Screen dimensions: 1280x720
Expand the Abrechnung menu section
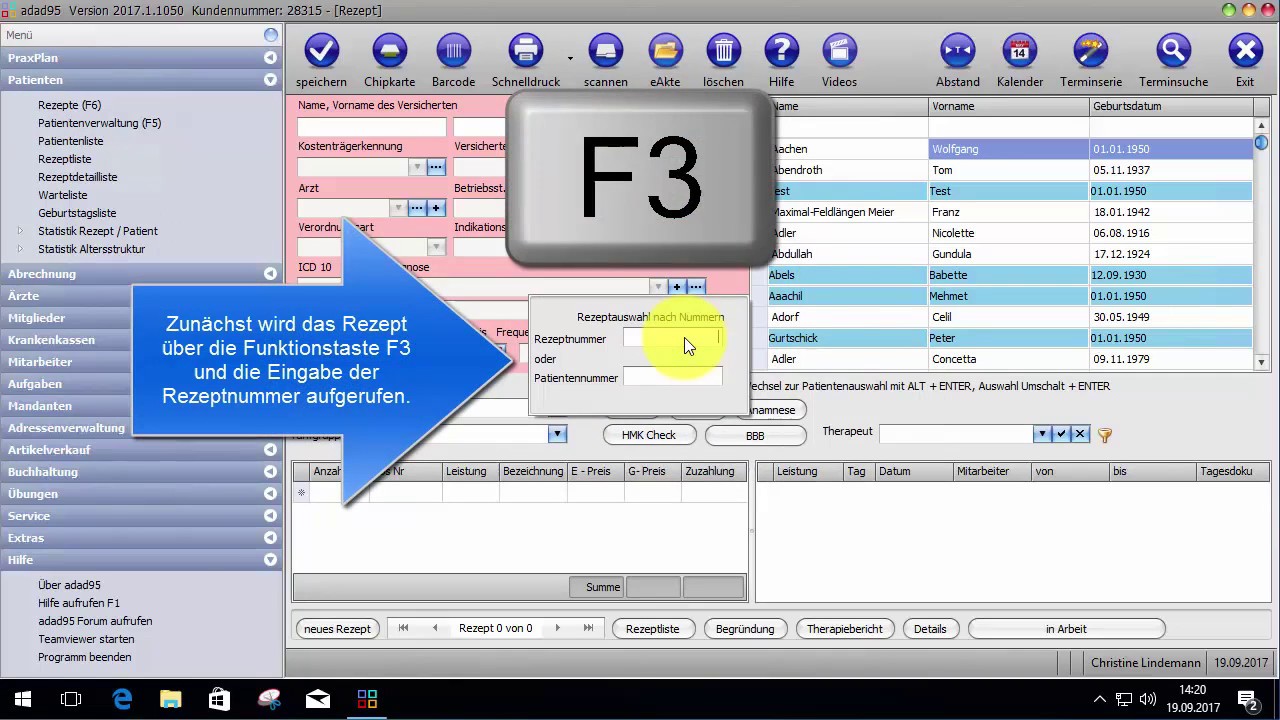pyautogui.click(x=270, y=274)
